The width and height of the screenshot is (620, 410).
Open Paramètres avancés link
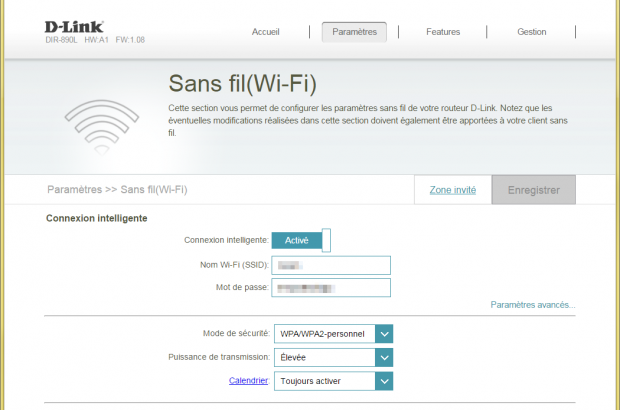point(533,305)
